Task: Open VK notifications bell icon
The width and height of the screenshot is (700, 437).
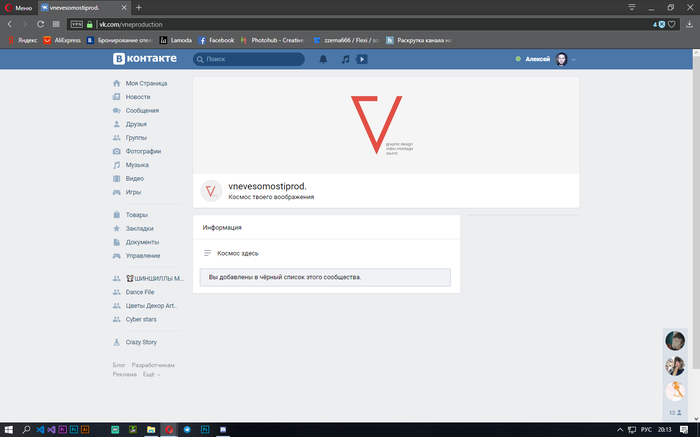Action: (323, 60)
